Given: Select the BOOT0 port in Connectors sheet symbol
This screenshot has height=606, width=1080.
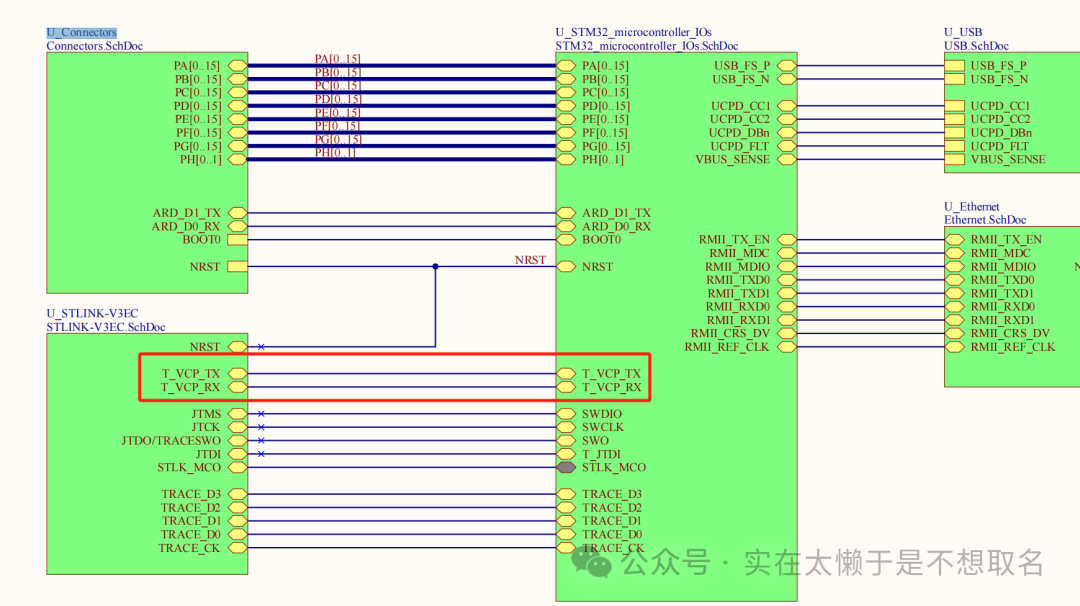Looking at the screenshot, I should [x=237, y=240].
